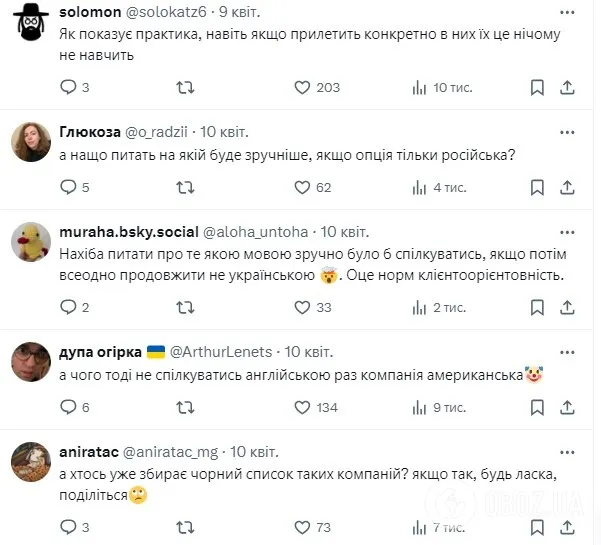Like дупа огірка's tweet with 134 likes
The height and width of the screenshot is (545, 601).
pos(303,407)
